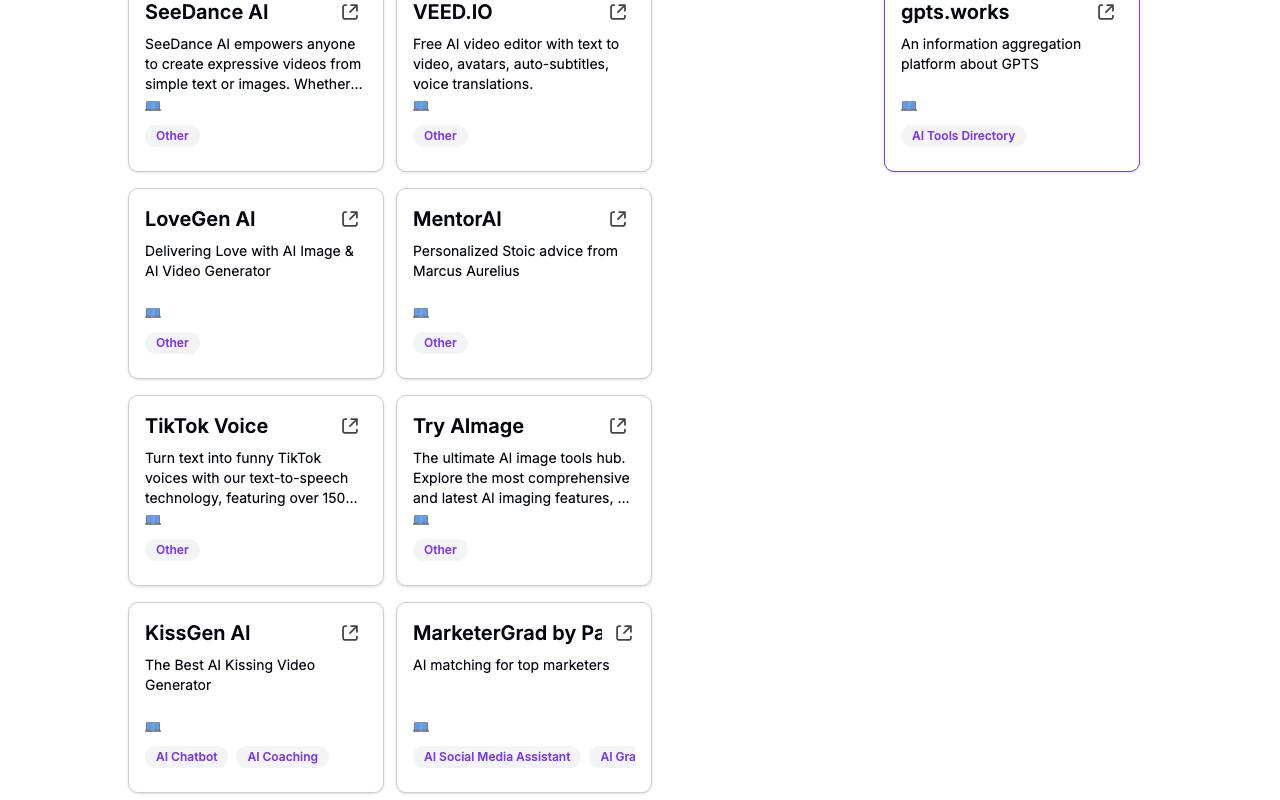Open Try AImage external link icon
The width and height of the screenshot is (1280, 800).
pos(618,426)
